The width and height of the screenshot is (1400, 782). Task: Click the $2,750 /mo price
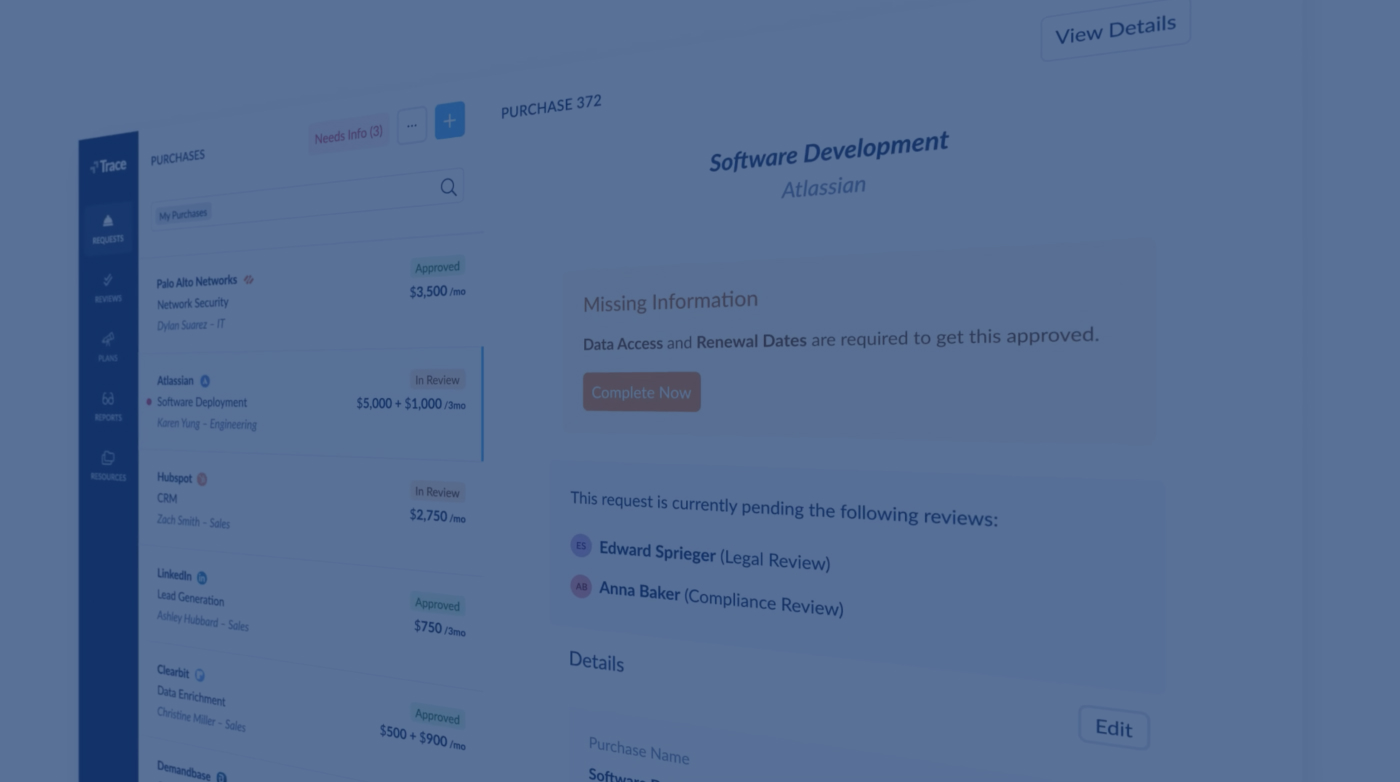pyautogui.click(x=437, y=516)
